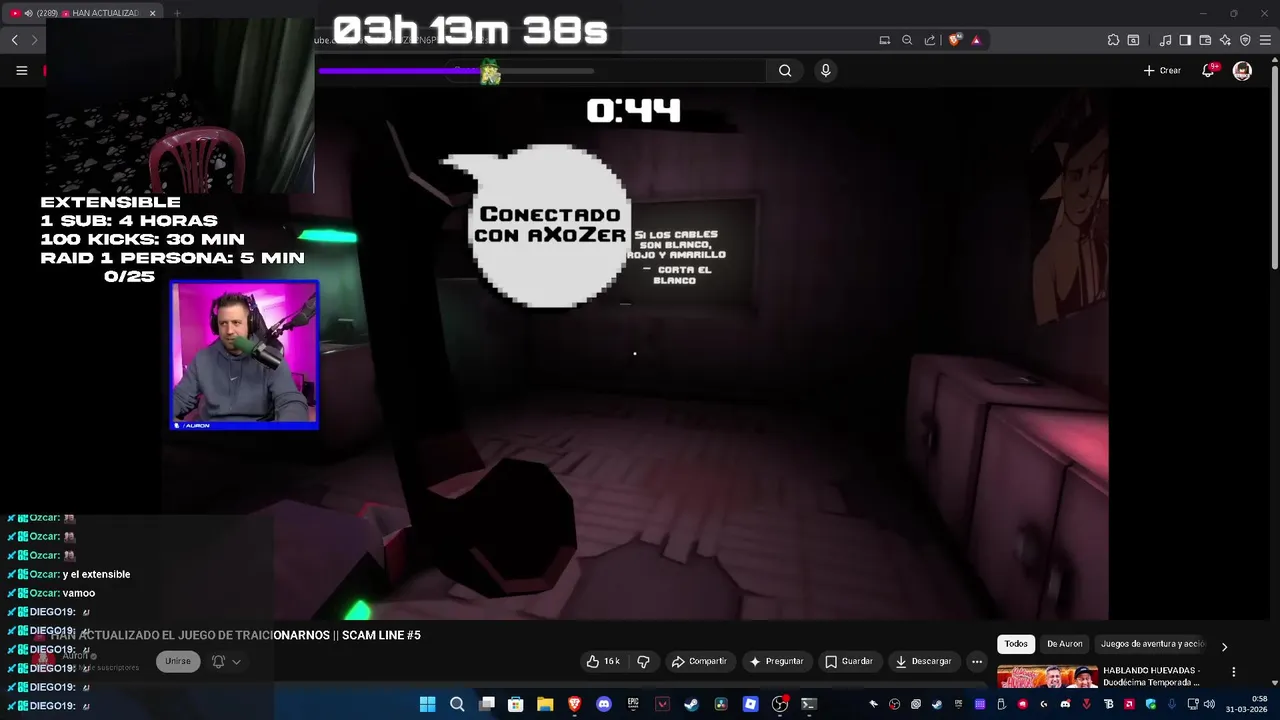Open Leo AI sparkle icon
Viewport: 1280px width, 720px height.
[1225, 40]
